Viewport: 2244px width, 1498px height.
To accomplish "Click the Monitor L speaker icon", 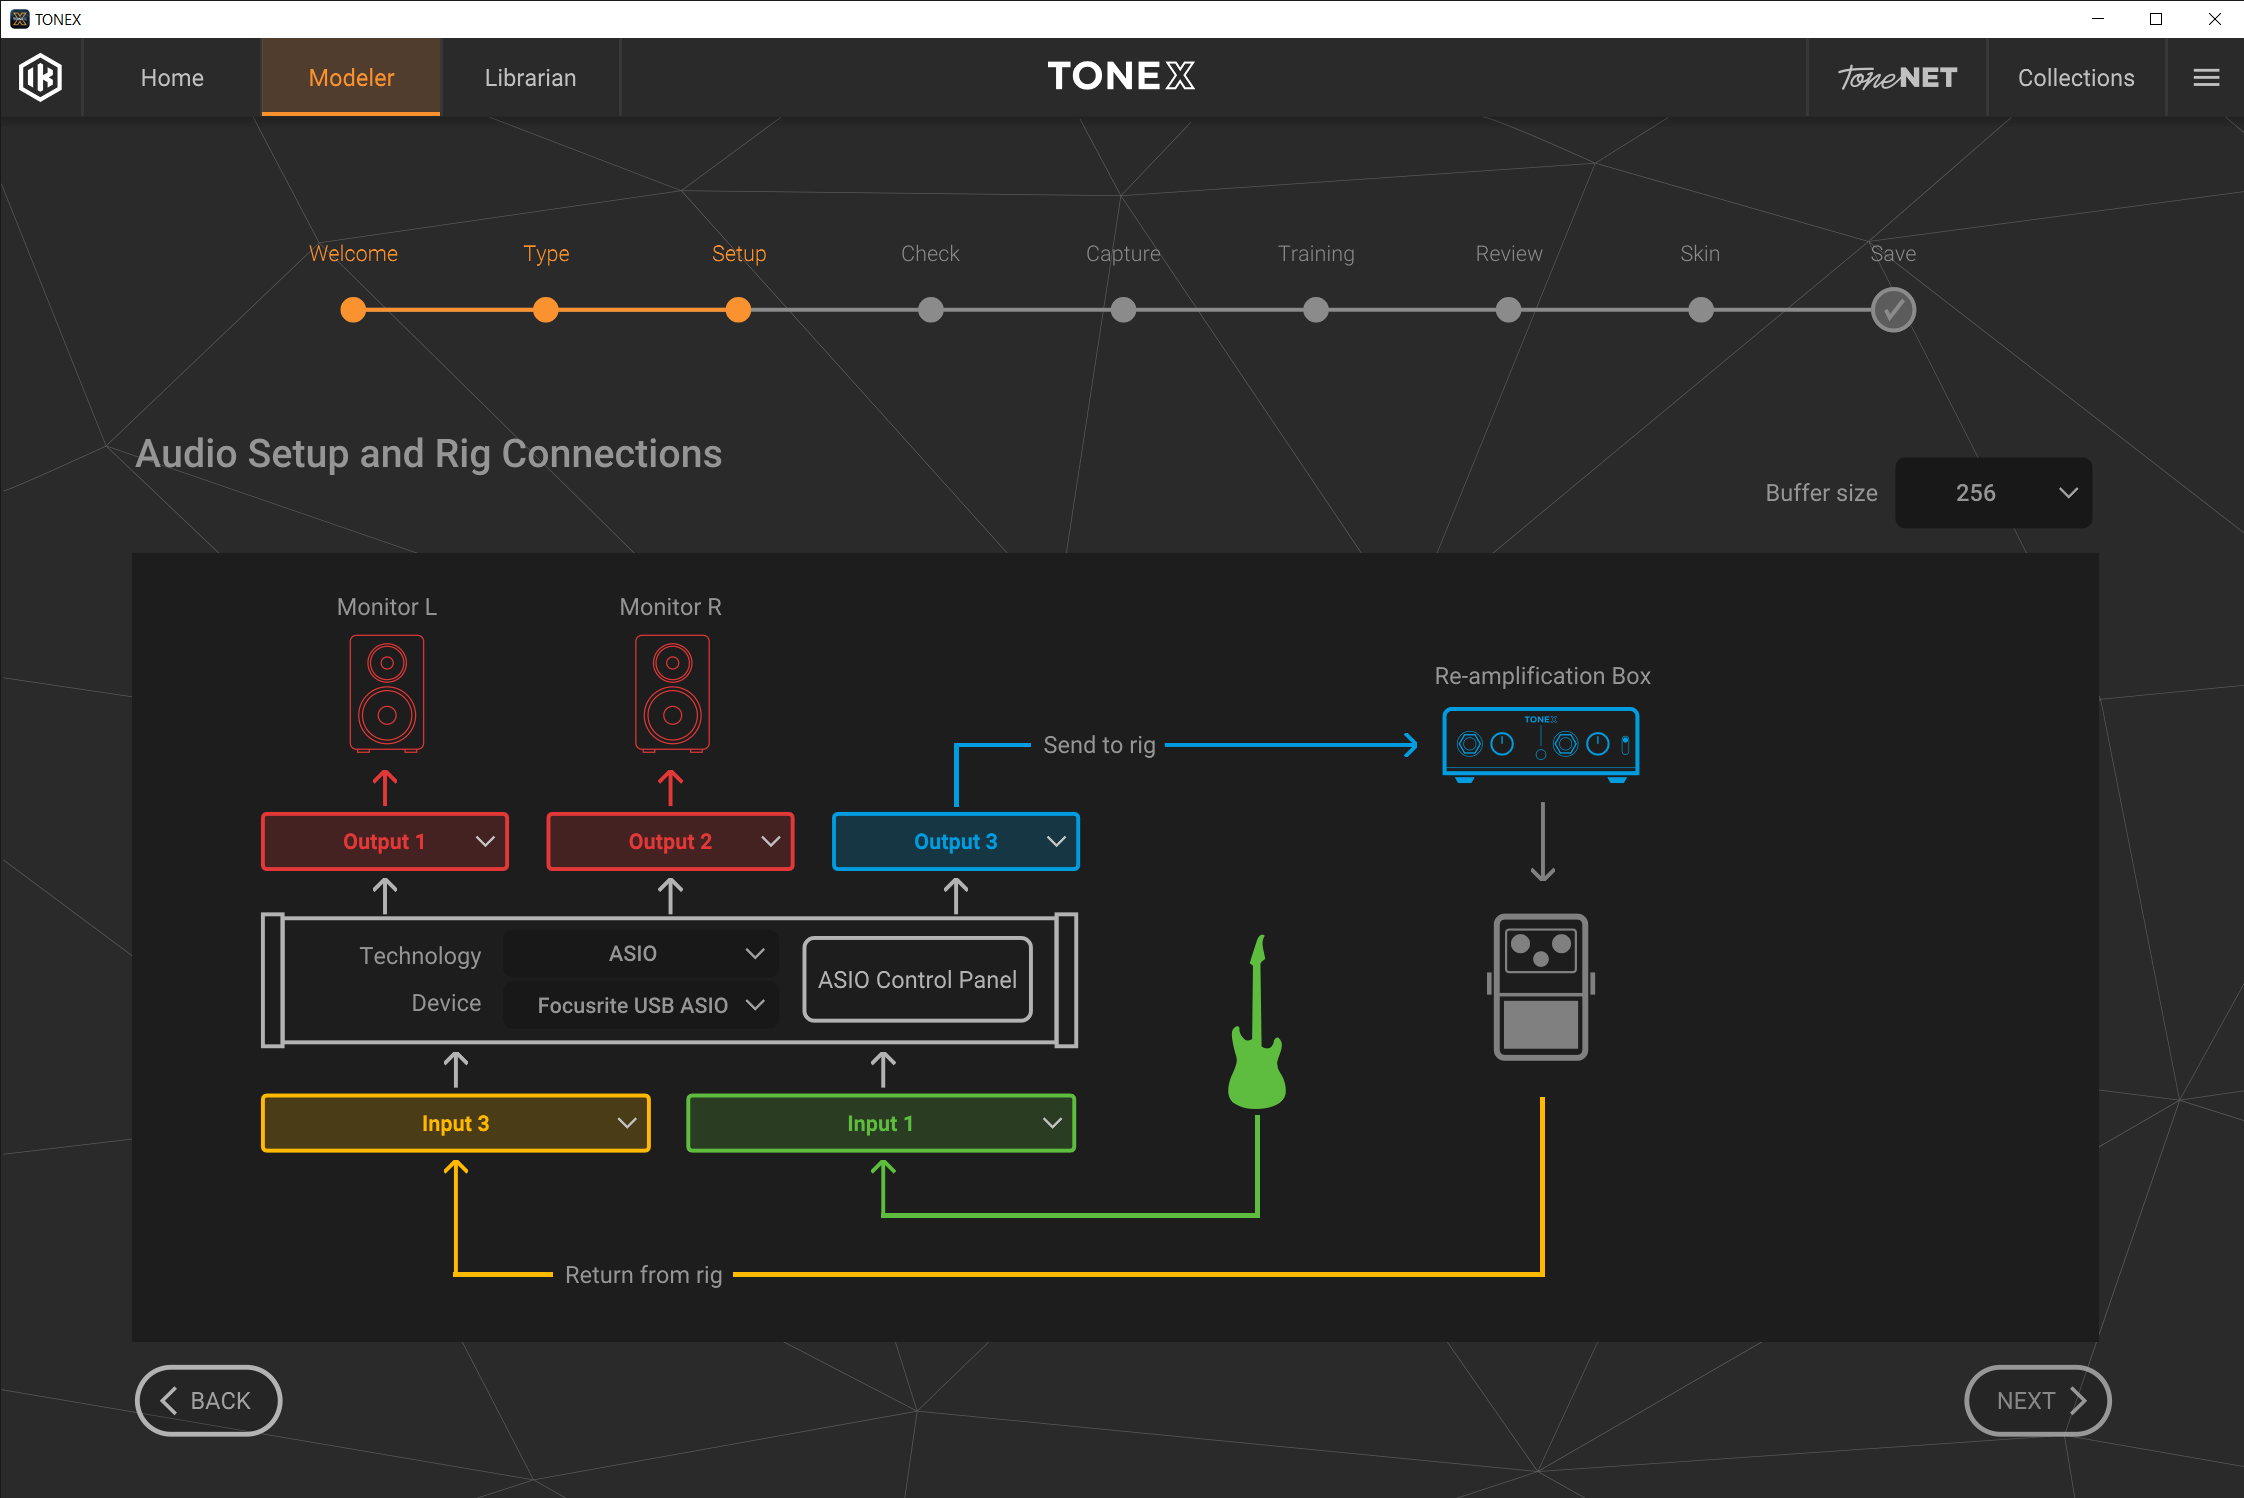I will 387,693.
